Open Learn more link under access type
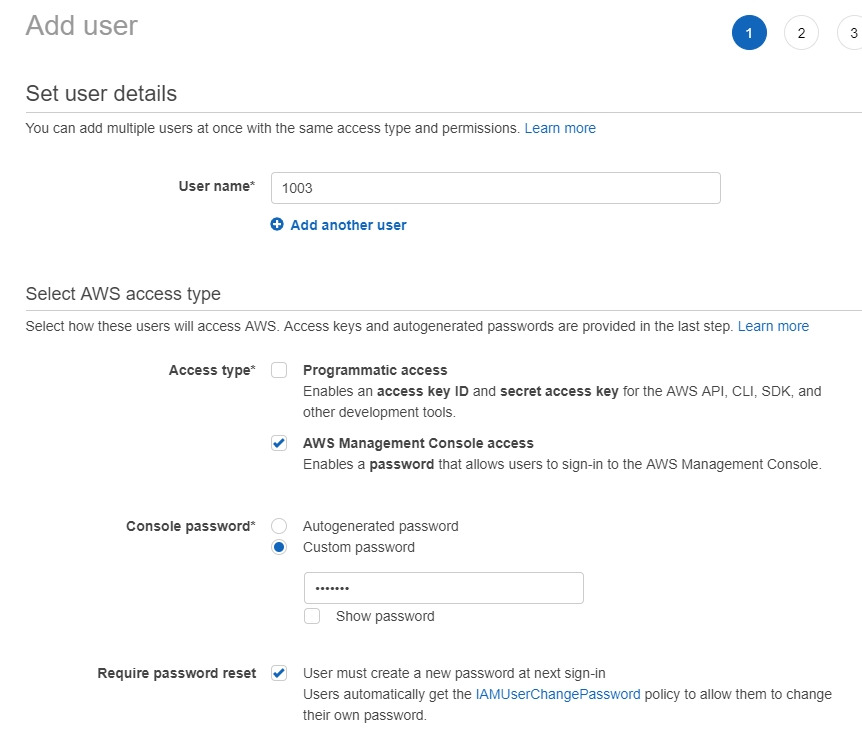Screen dimensions: 862x749 (773, 326)
